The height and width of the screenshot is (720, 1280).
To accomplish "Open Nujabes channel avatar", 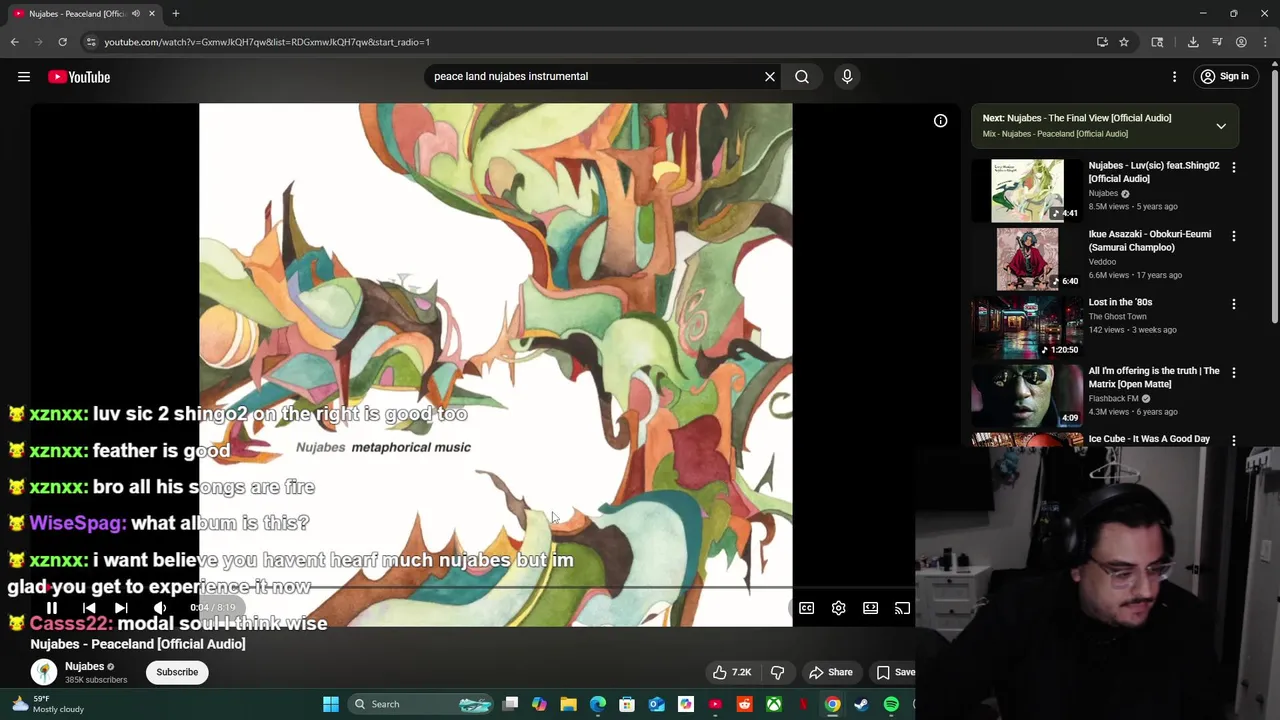I will tap(44, 672).
